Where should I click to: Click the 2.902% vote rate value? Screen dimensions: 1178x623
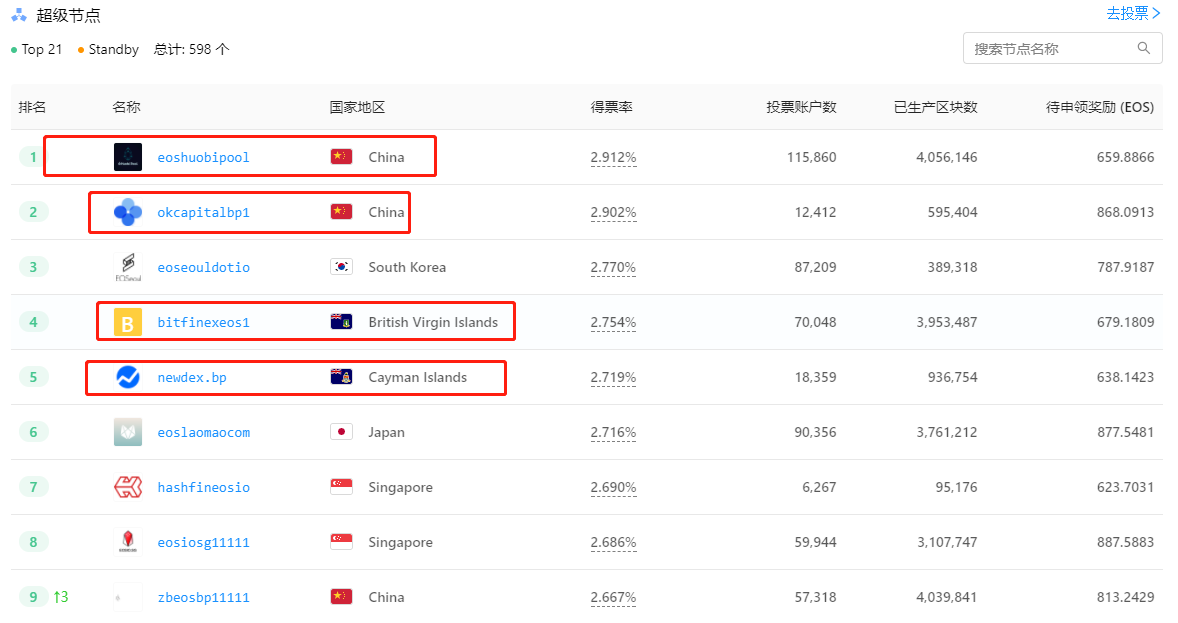tap(613, 212)
